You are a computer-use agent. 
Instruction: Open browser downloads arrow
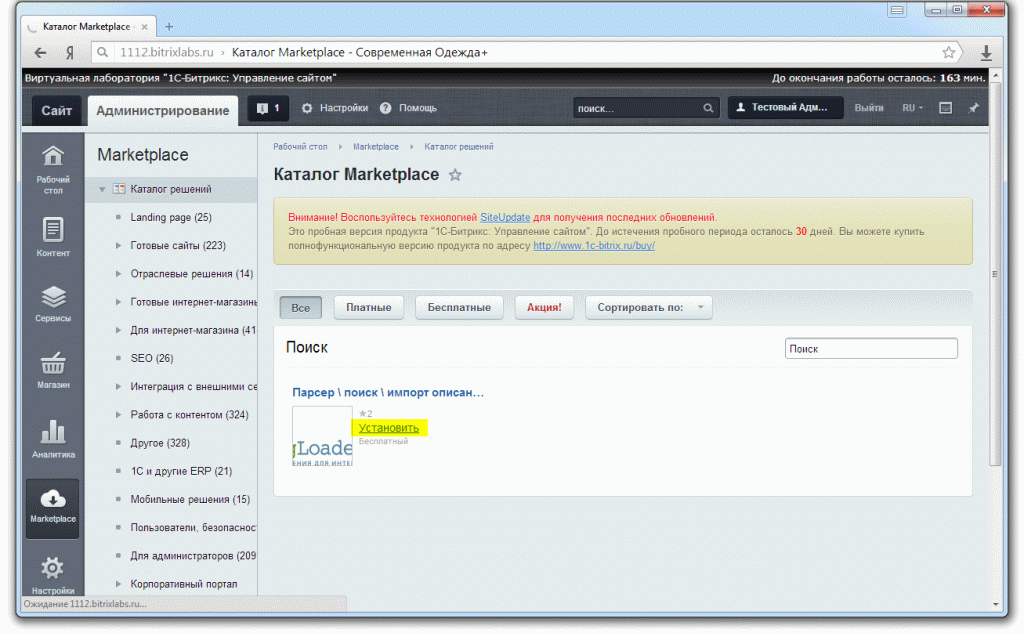986,53
